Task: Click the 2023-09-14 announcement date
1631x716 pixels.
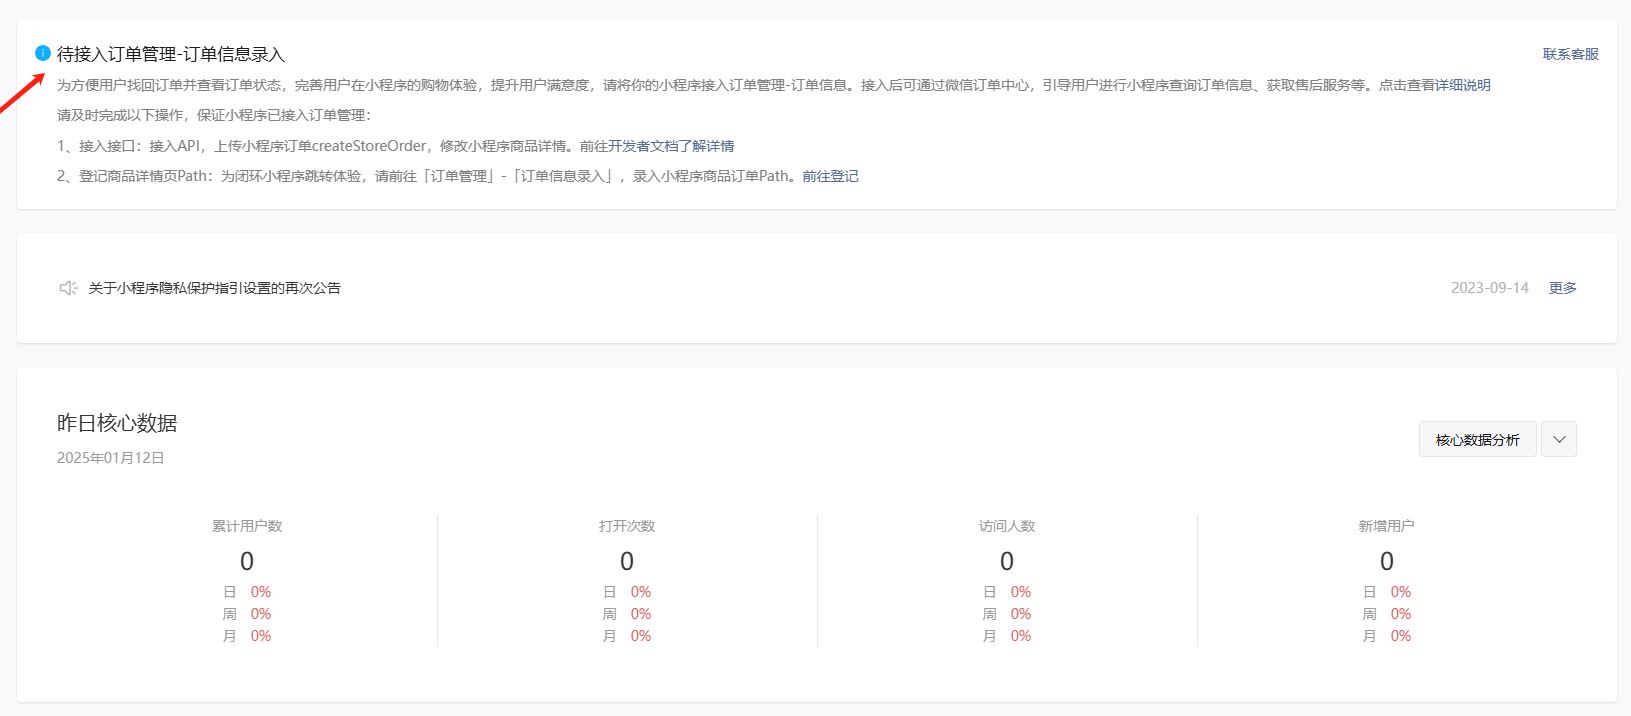Action: coord(1489,288)
